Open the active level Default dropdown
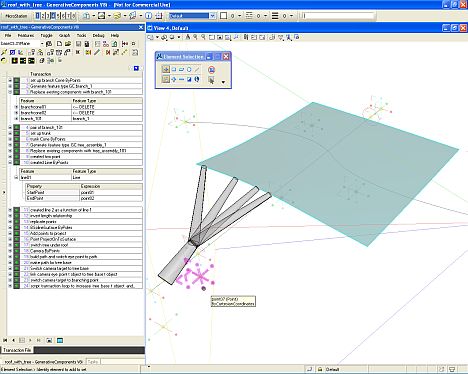This screenshot has width=468, height=374. 212,16
